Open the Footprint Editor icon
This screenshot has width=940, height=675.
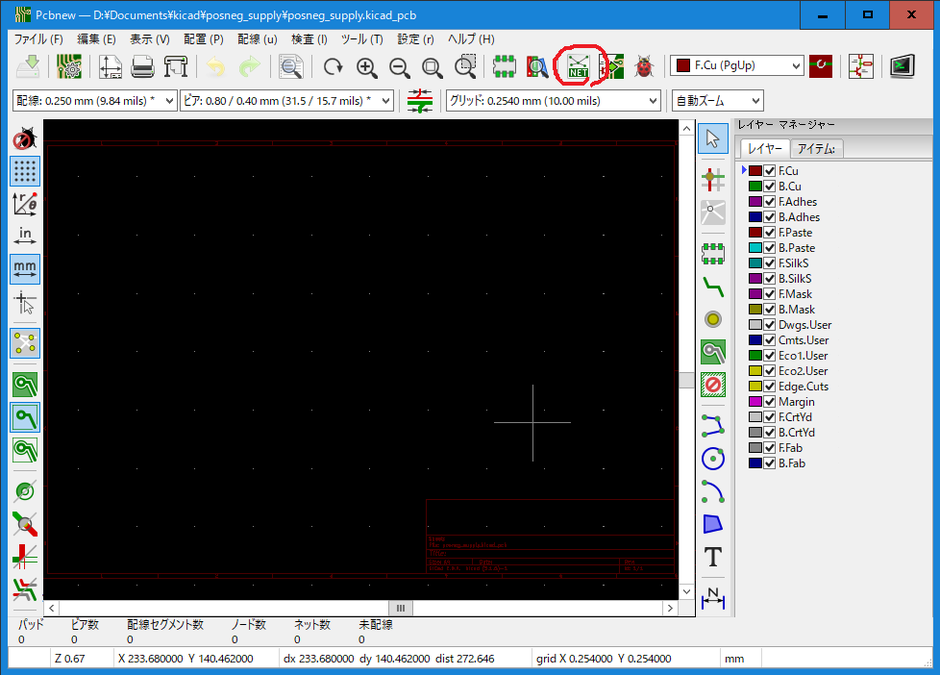click(x=504, y=67)
